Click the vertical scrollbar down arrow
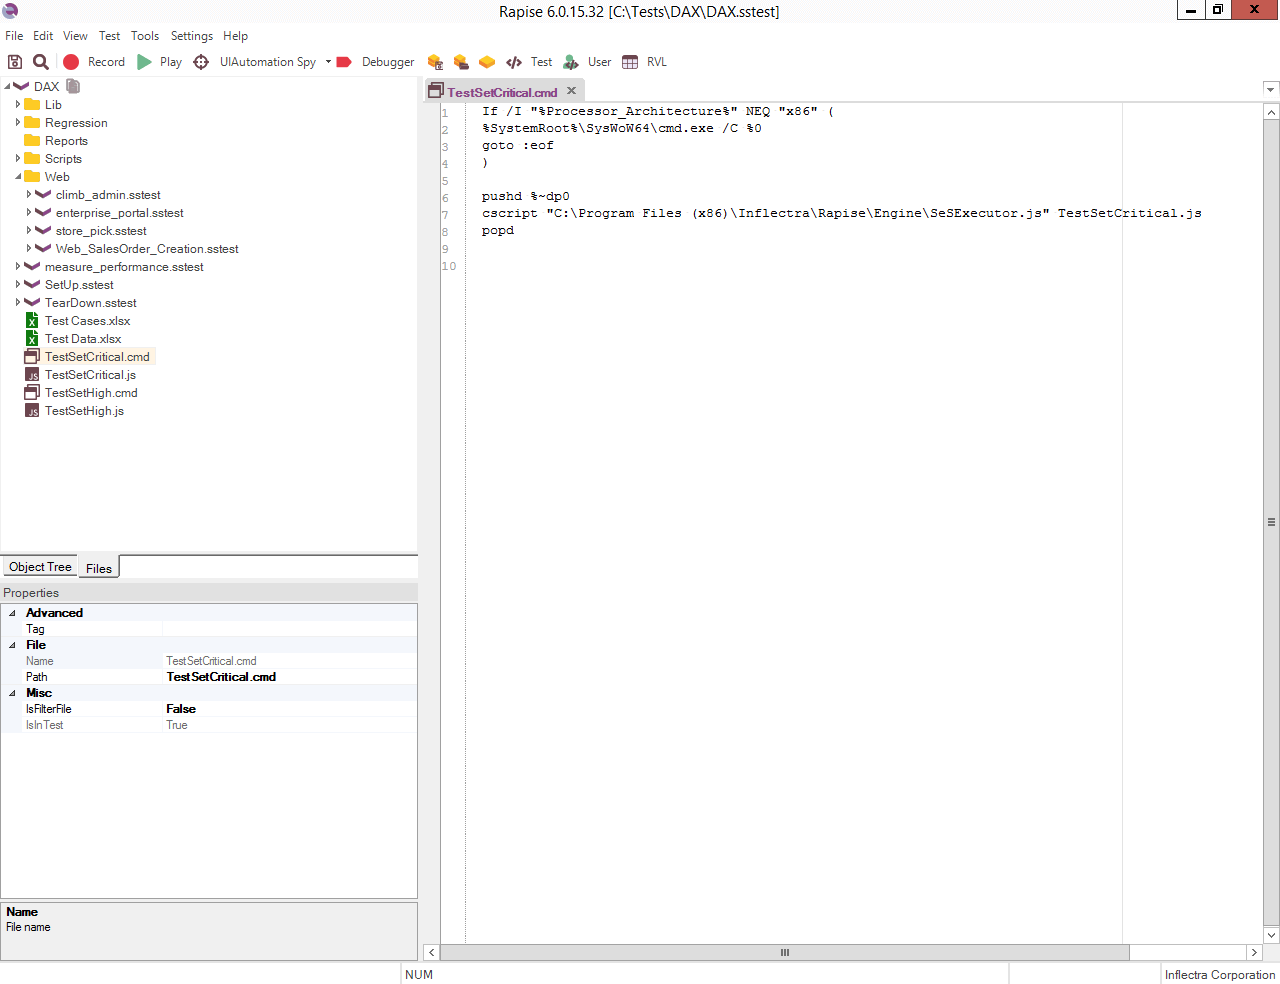The width and height of the screenshot is (1280, 984). tap(1272, 935)
